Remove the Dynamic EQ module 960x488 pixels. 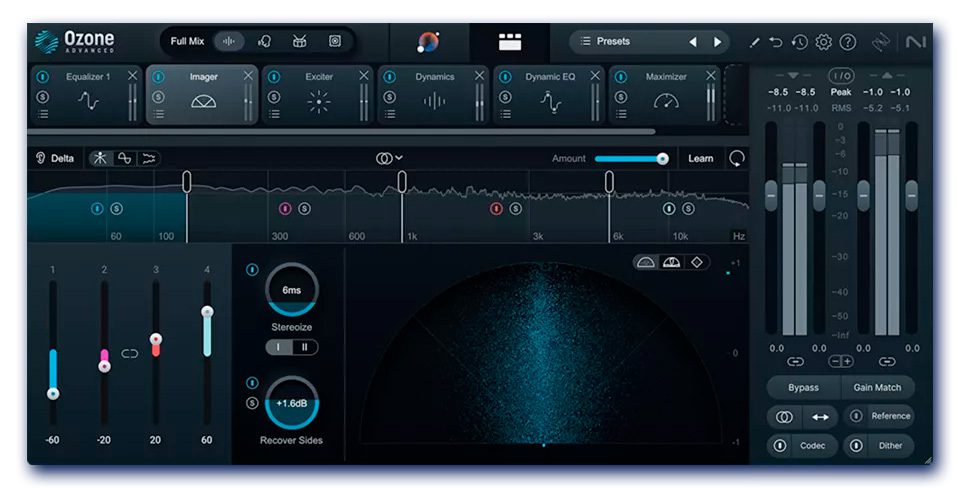pyautogui.click(x=594, y=75)
